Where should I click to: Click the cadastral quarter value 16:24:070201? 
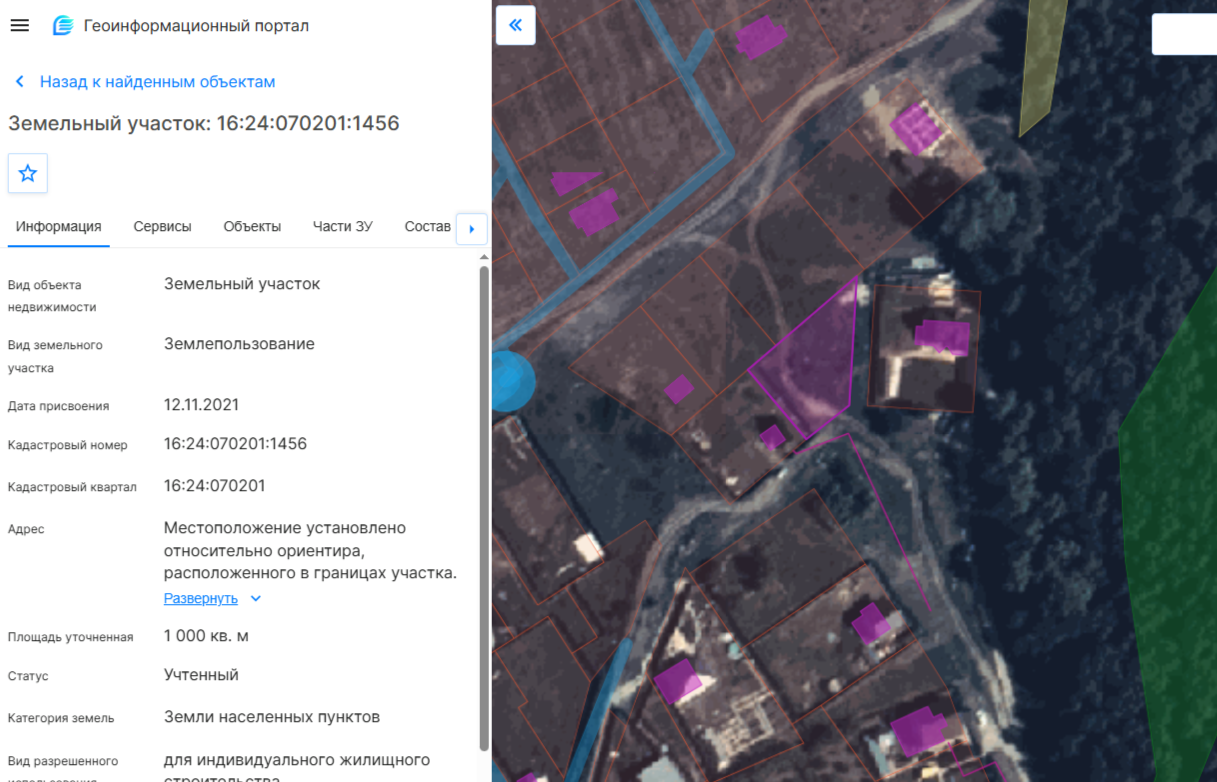pos(214,486)
